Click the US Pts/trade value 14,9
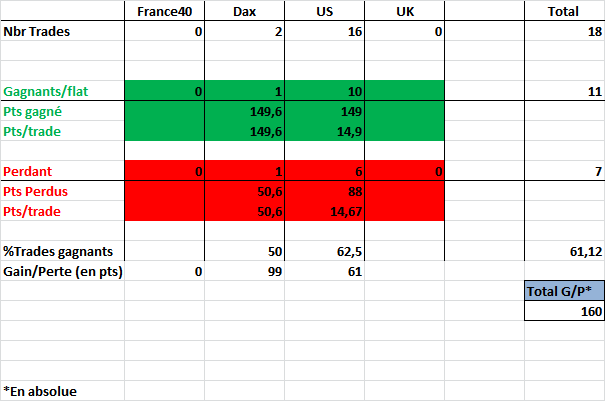 click(x=325, y=131)
